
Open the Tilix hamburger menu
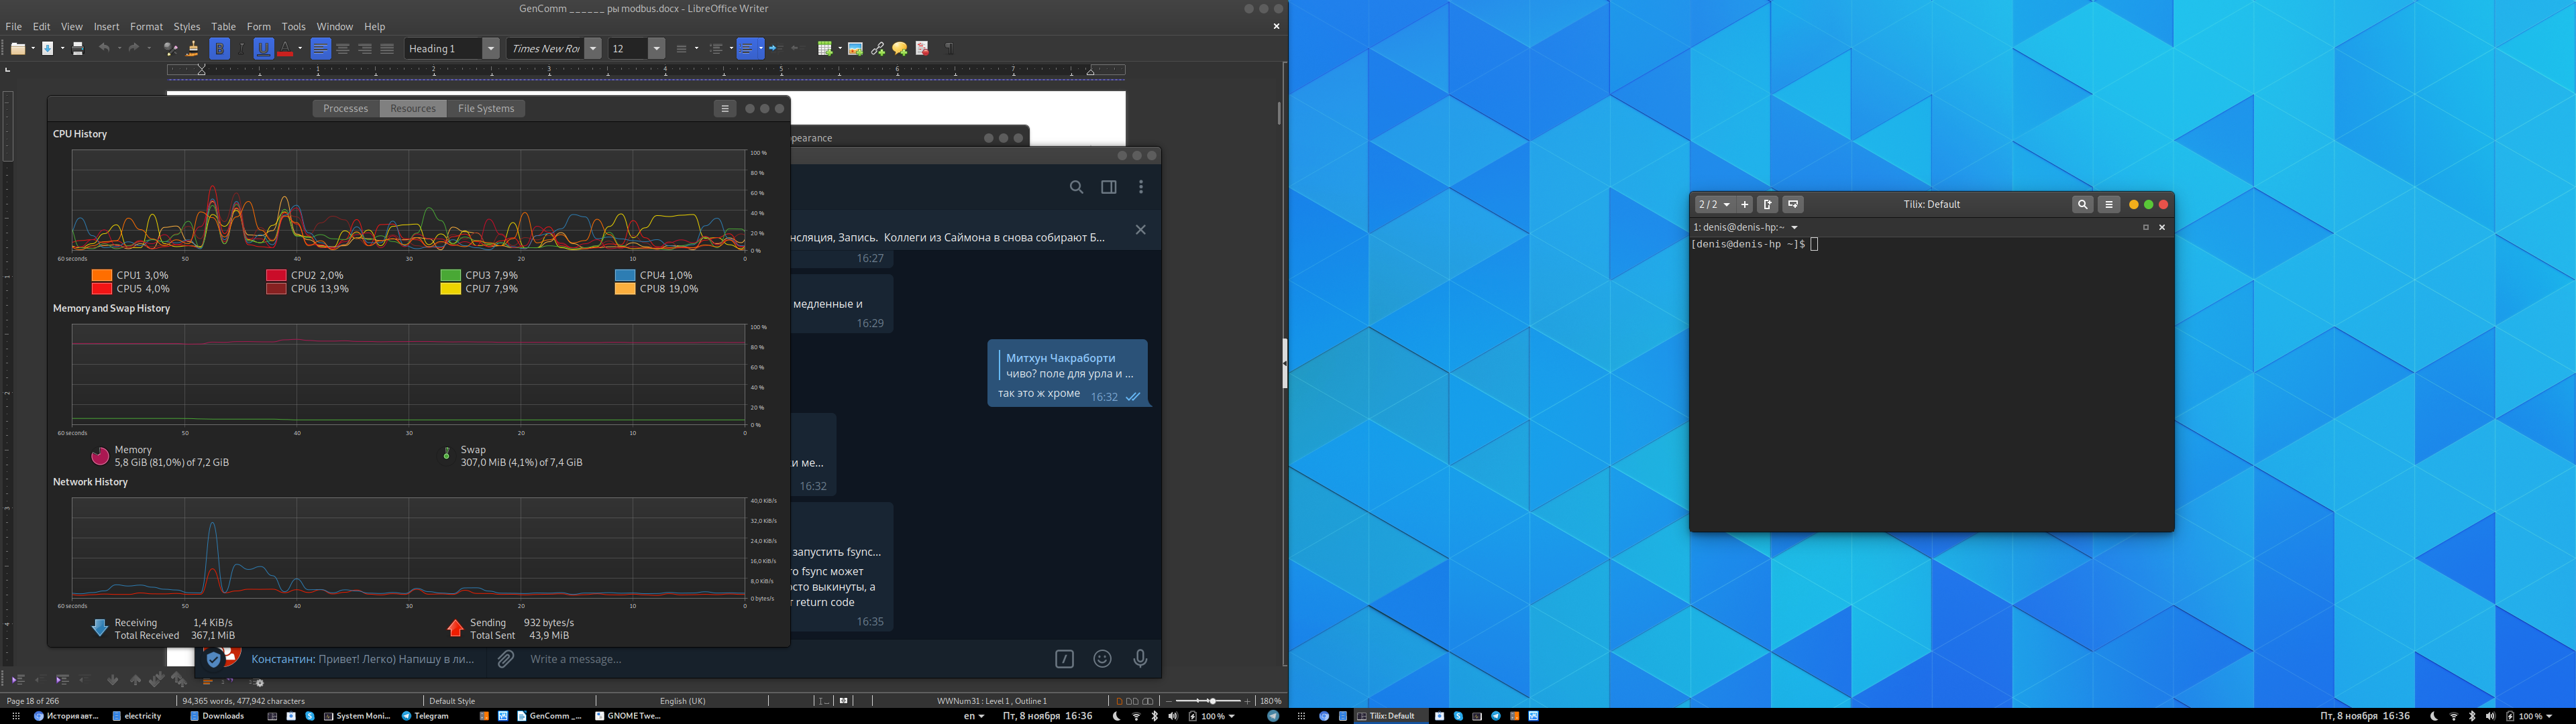2109,205
